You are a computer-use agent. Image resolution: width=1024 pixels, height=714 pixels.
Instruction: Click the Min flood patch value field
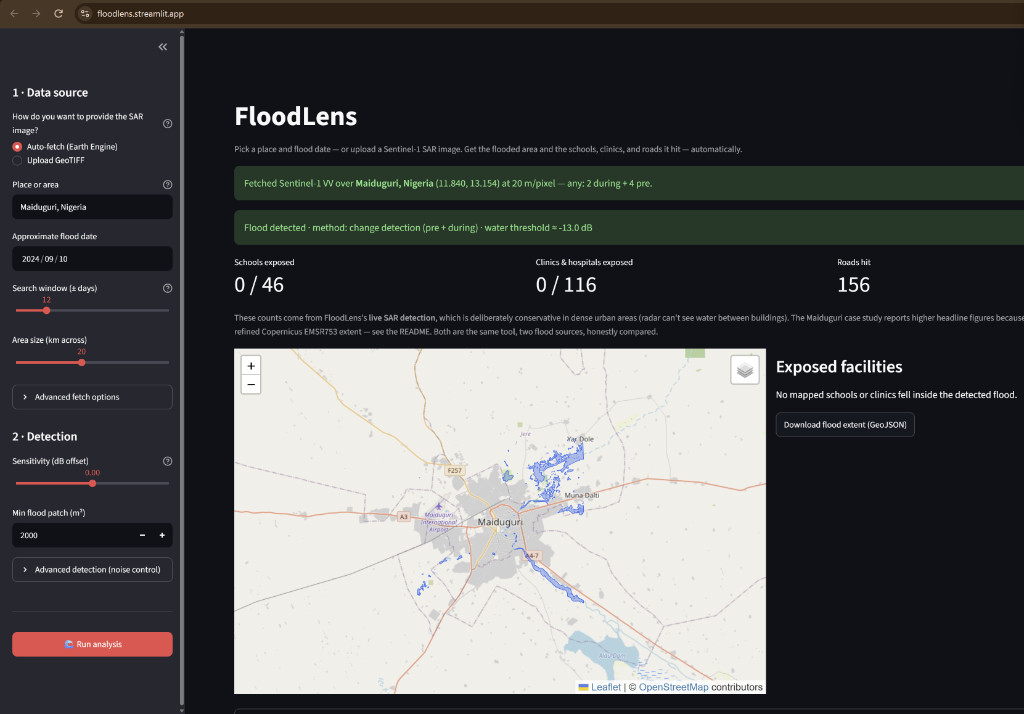click(72, 535)
